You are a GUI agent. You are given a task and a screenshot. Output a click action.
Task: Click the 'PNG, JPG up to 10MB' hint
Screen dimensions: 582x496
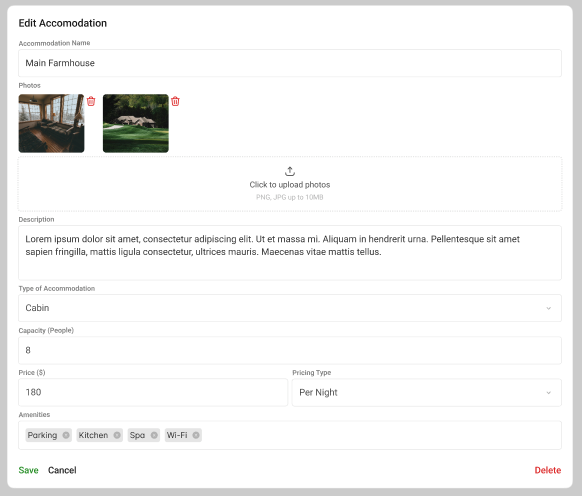(x=290, y=197)
